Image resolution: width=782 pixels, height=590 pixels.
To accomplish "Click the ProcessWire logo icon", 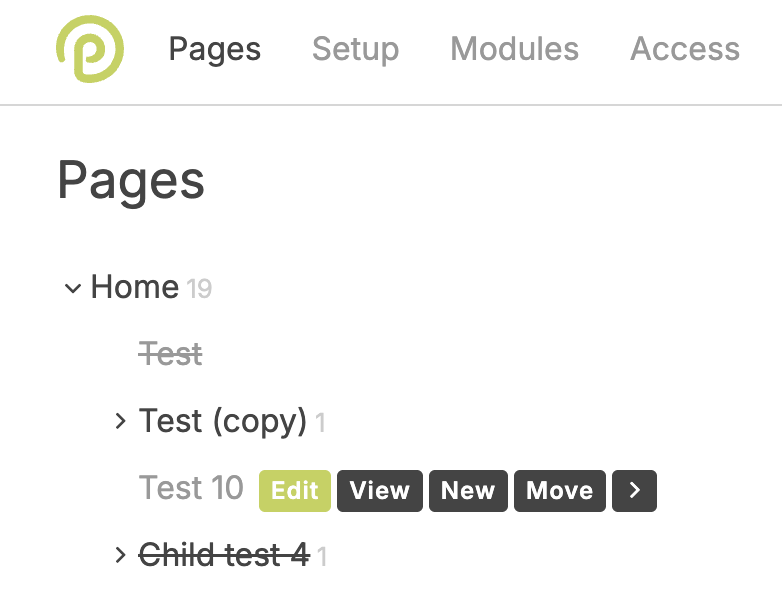I will click(89, 49).
